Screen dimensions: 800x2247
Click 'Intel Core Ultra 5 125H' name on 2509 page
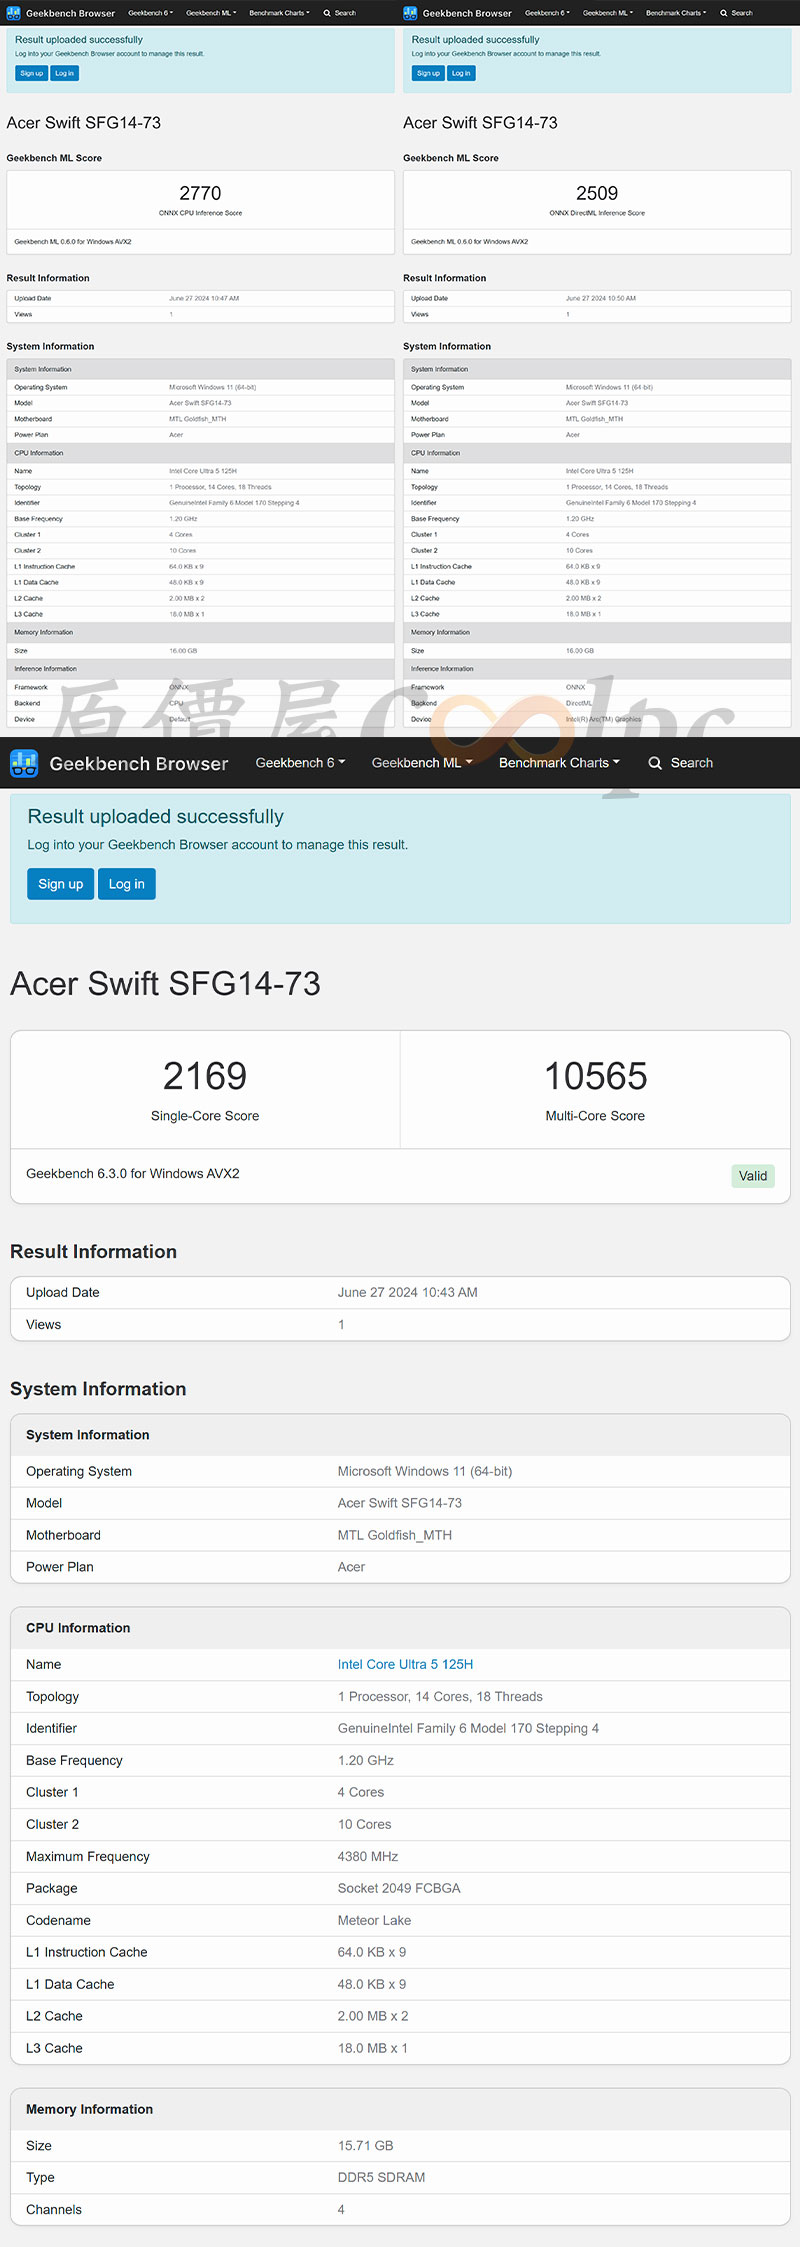[x=599, y=471]
